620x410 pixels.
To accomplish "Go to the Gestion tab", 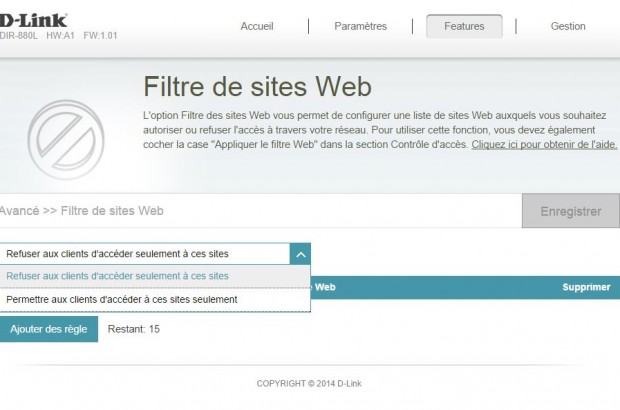I will [x=568, y=26].
